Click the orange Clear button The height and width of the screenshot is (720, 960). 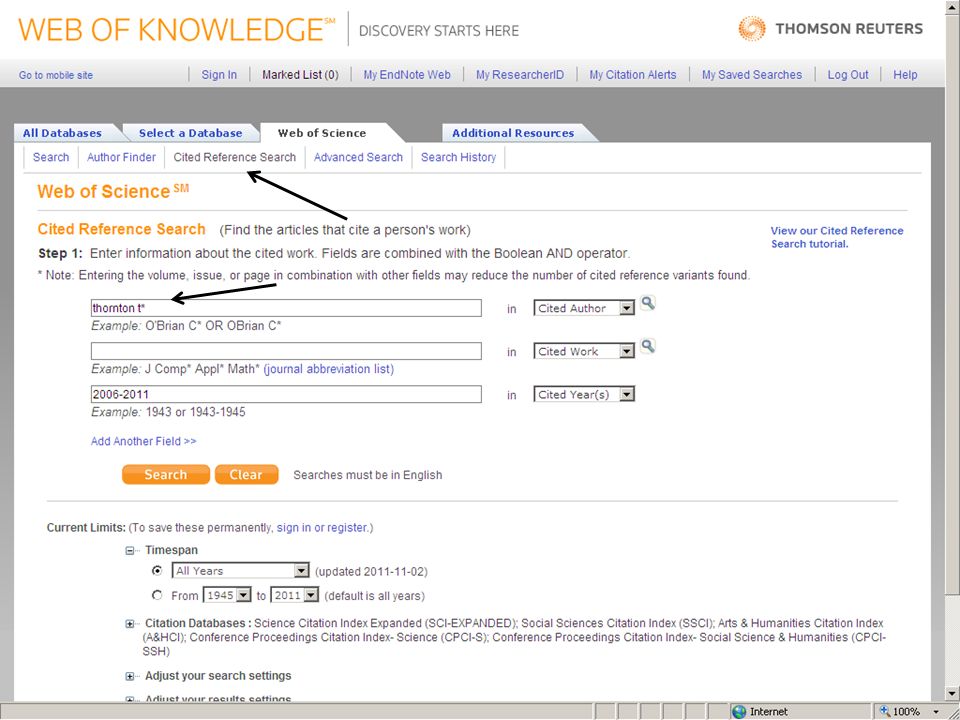pos(246,474)
